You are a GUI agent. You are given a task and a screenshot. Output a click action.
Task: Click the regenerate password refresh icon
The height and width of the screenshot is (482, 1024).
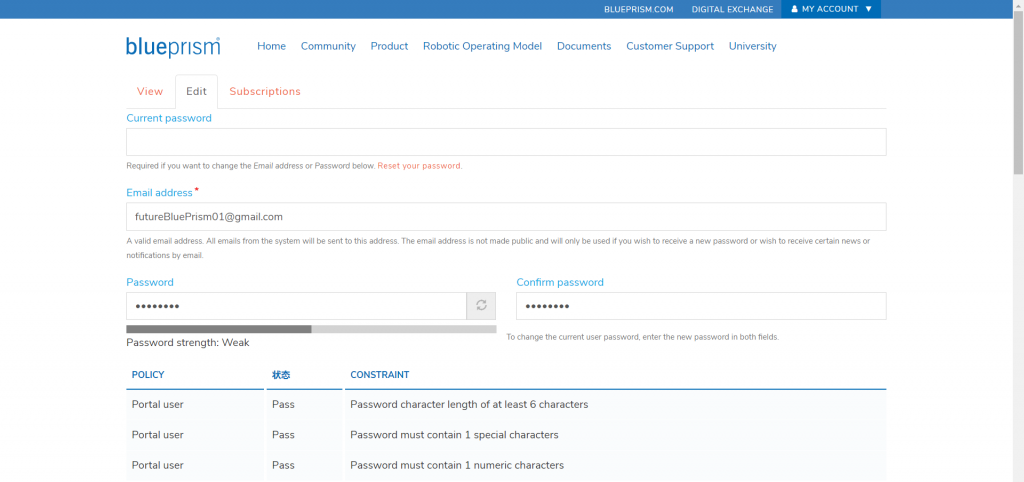[x=481, y=306]
